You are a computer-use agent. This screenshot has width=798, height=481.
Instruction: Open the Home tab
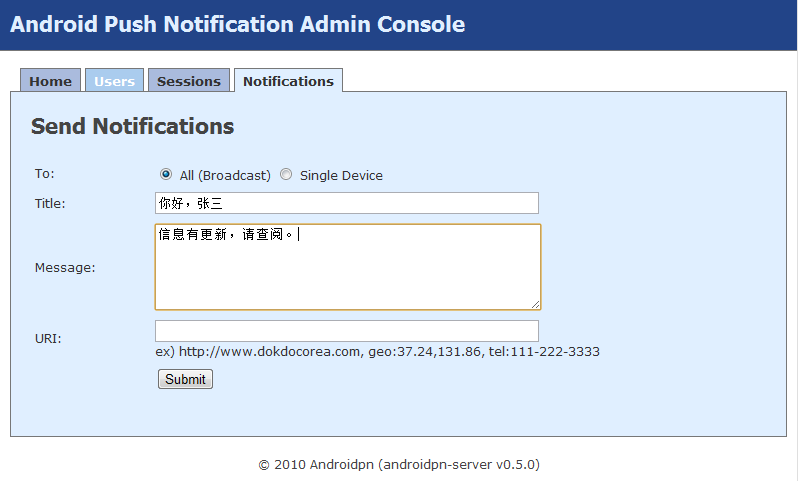(x=50, y=81)
